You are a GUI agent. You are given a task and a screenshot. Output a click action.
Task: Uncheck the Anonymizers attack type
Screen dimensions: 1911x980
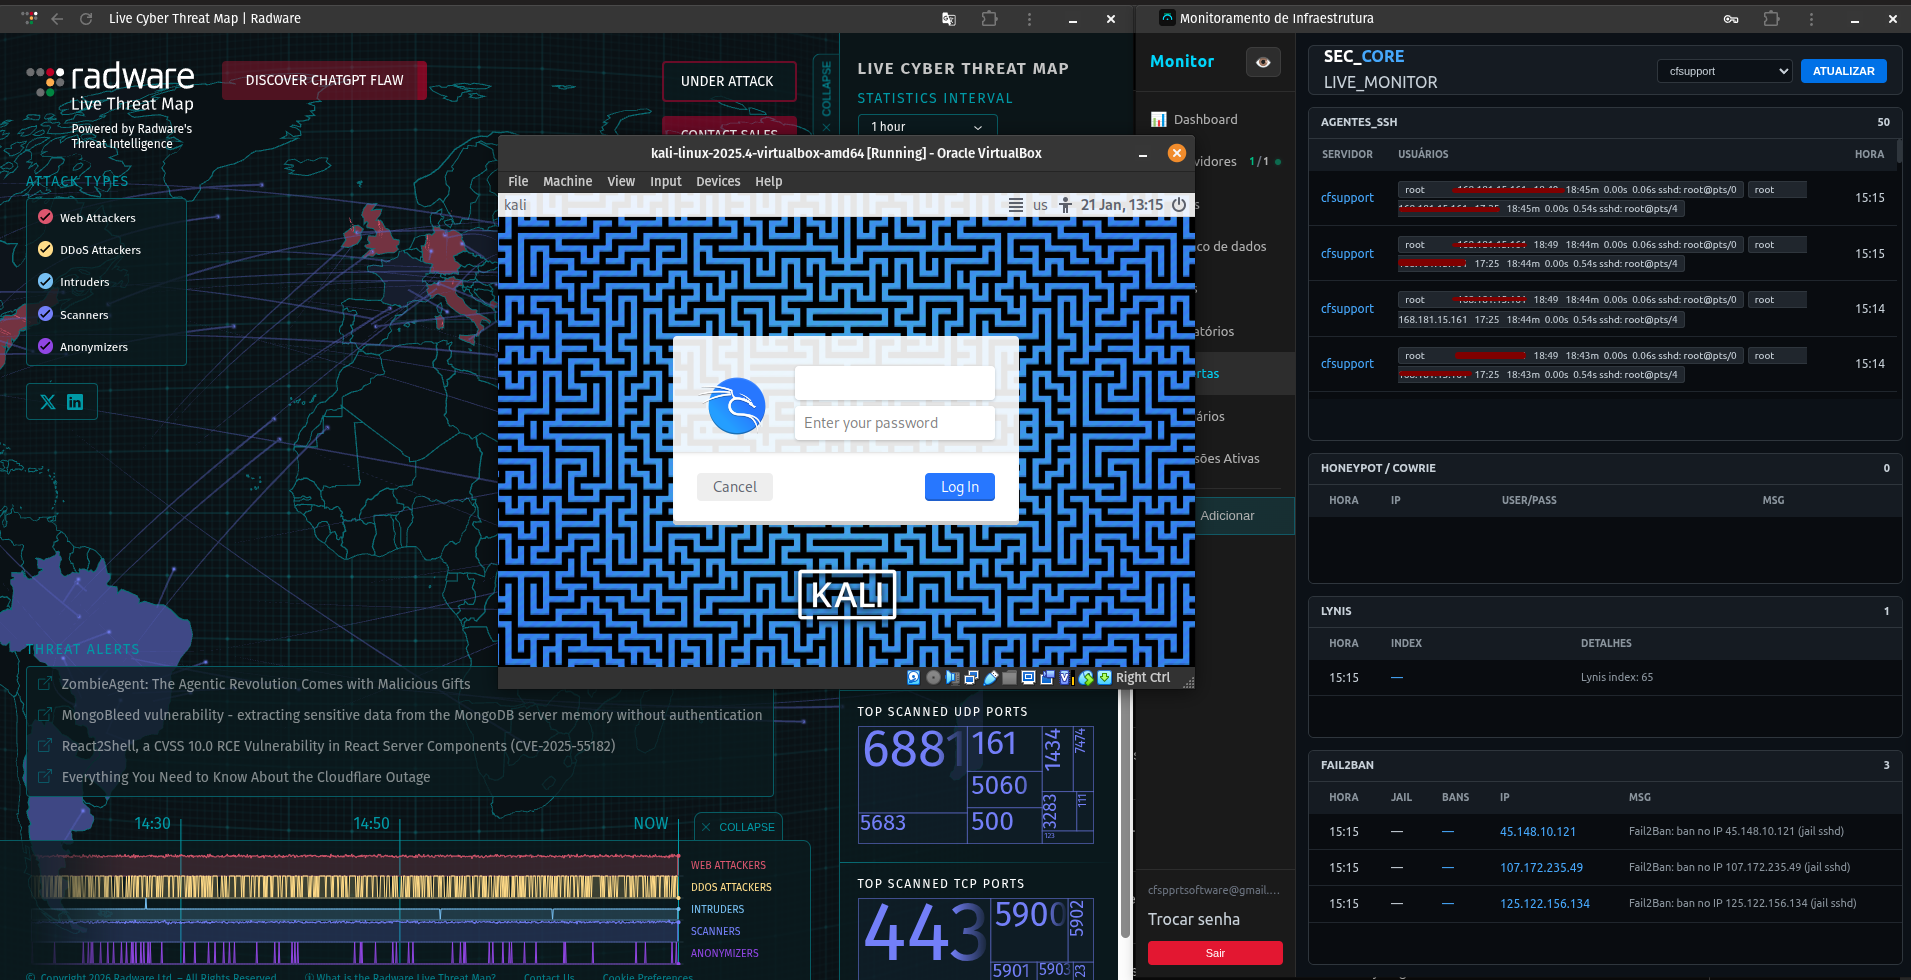45,346
